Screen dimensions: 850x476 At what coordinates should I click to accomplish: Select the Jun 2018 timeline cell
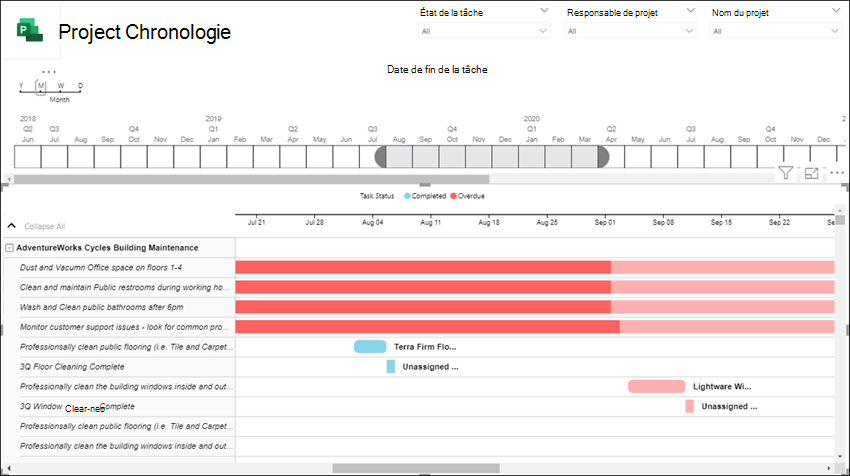pos(28,157)
